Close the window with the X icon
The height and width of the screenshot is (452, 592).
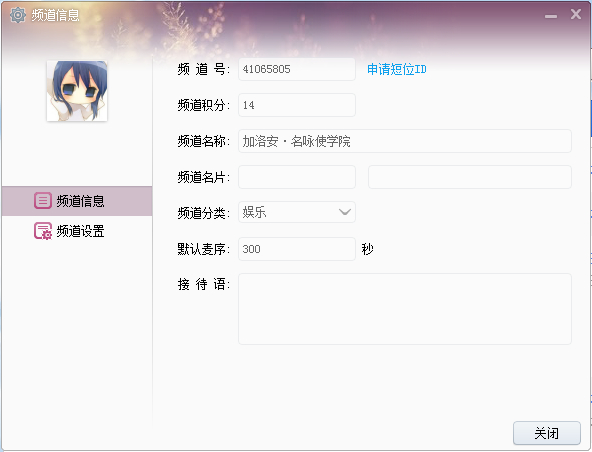point(576,14)
